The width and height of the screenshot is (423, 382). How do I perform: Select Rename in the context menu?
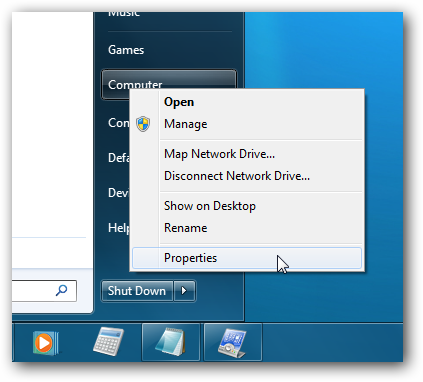186,228
